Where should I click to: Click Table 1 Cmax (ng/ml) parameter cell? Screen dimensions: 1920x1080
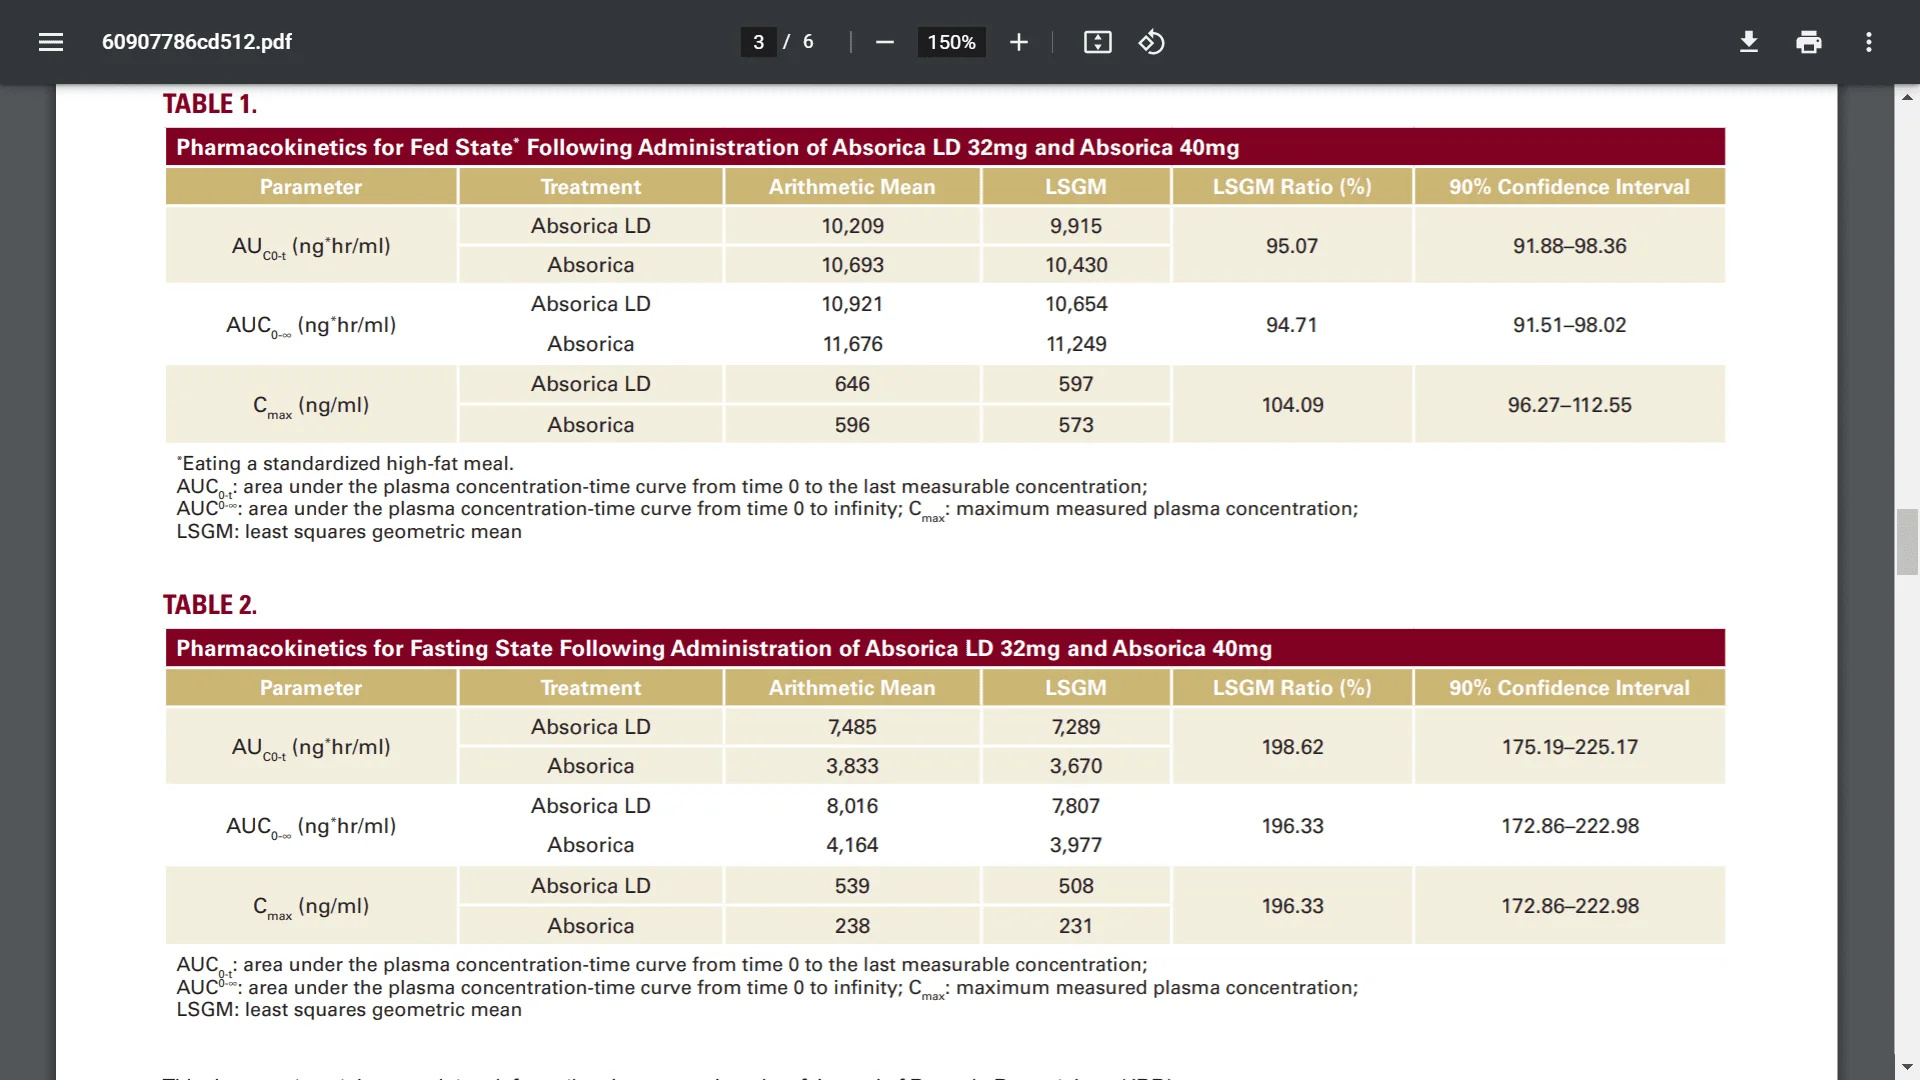311,405
